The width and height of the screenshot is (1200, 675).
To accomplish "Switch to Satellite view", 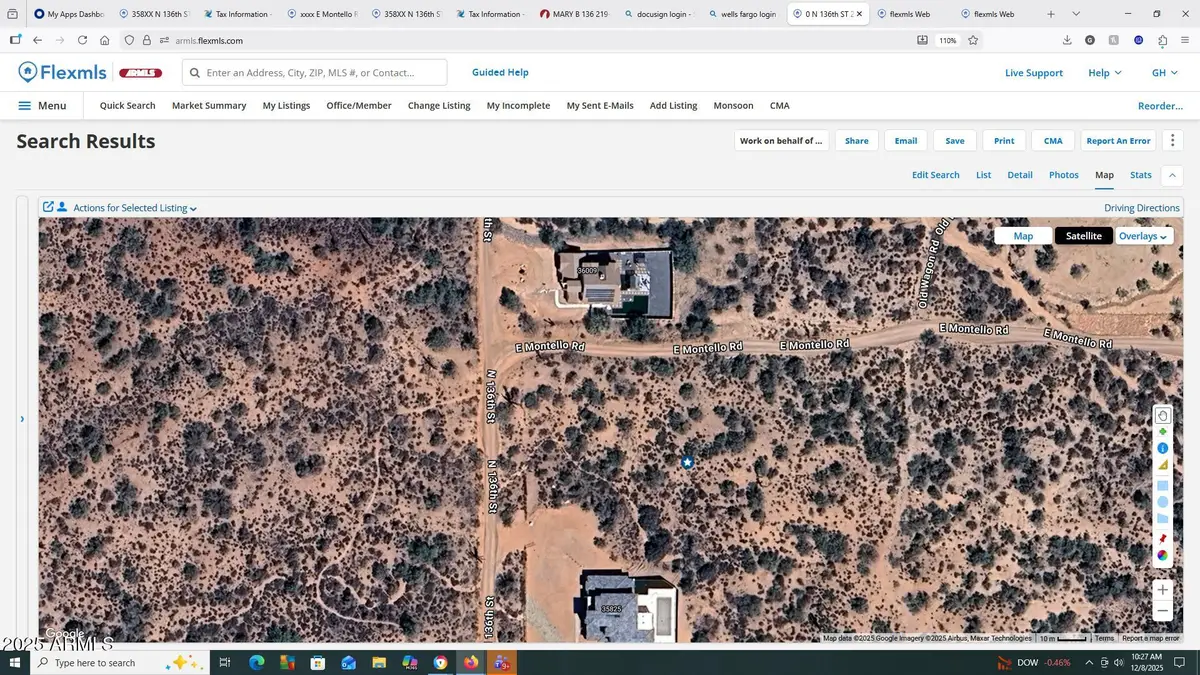I will pos(1083,235).
